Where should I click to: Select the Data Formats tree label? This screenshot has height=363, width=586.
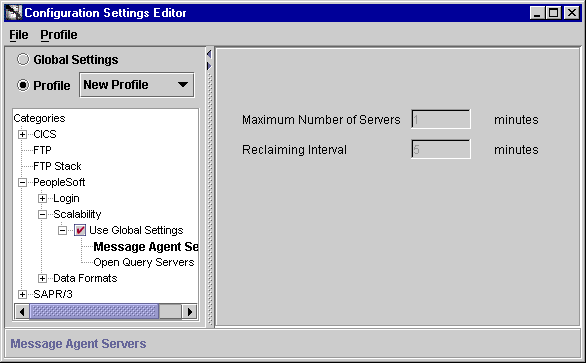click(x=85, y=279)
